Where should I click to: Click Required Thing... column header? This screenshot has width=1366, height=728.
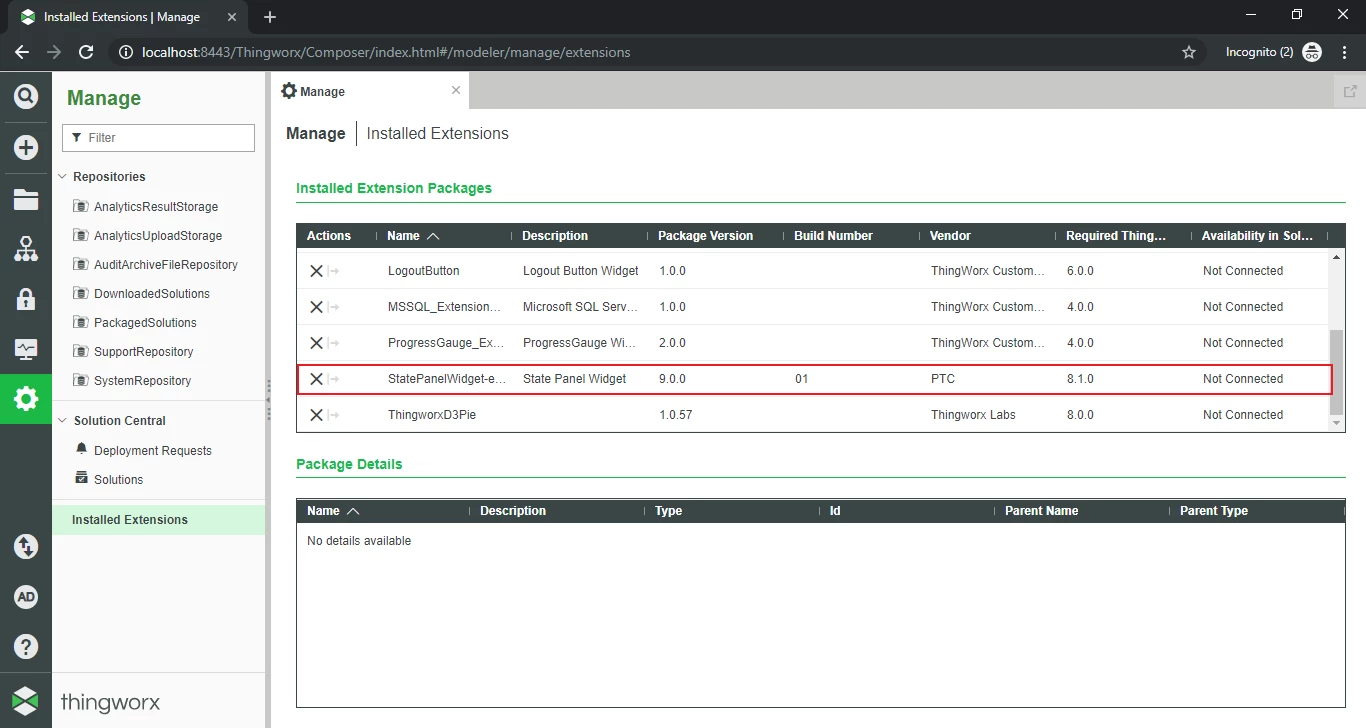(1116, 236)
